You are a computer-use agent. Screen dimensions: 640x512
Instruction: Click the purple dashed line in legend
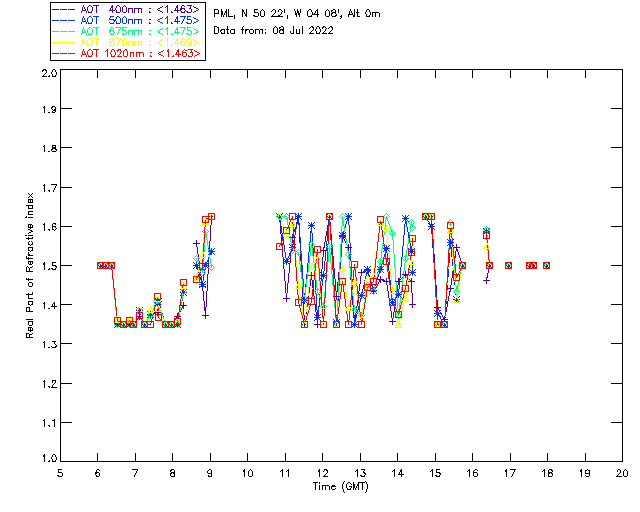(x=64, y=9)
